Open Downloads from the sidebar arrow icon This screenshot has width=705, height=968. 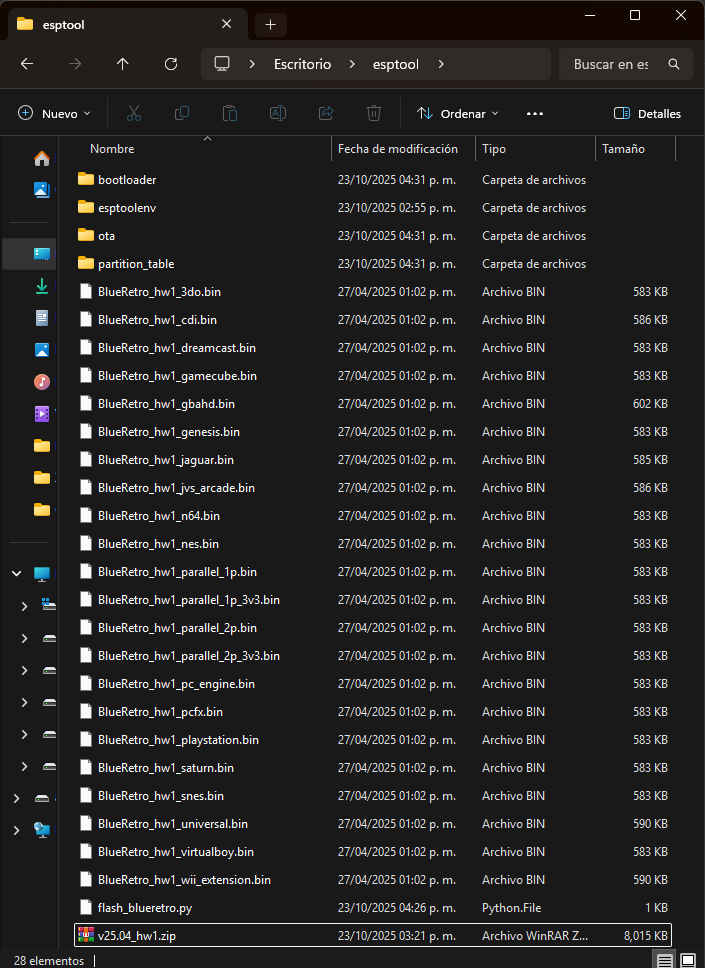(x=42, y=286)
